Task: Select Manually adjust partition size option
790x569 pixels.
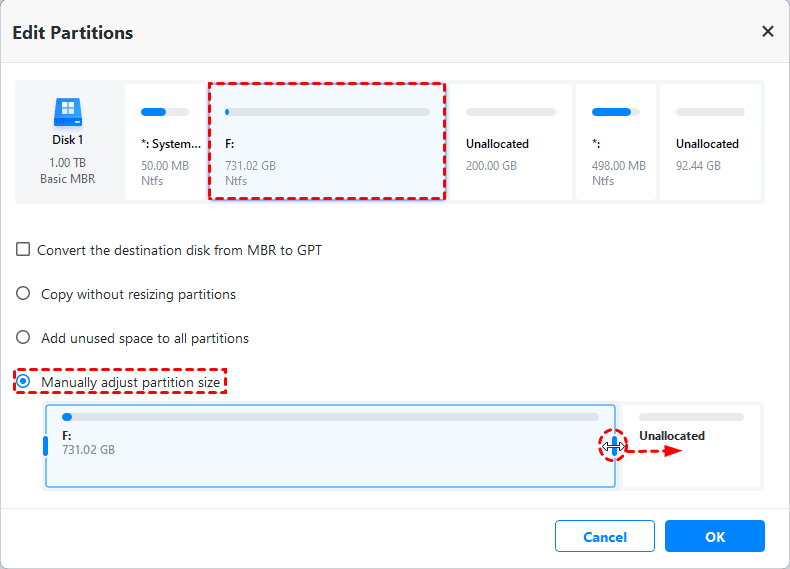Action: click(23, 382)
